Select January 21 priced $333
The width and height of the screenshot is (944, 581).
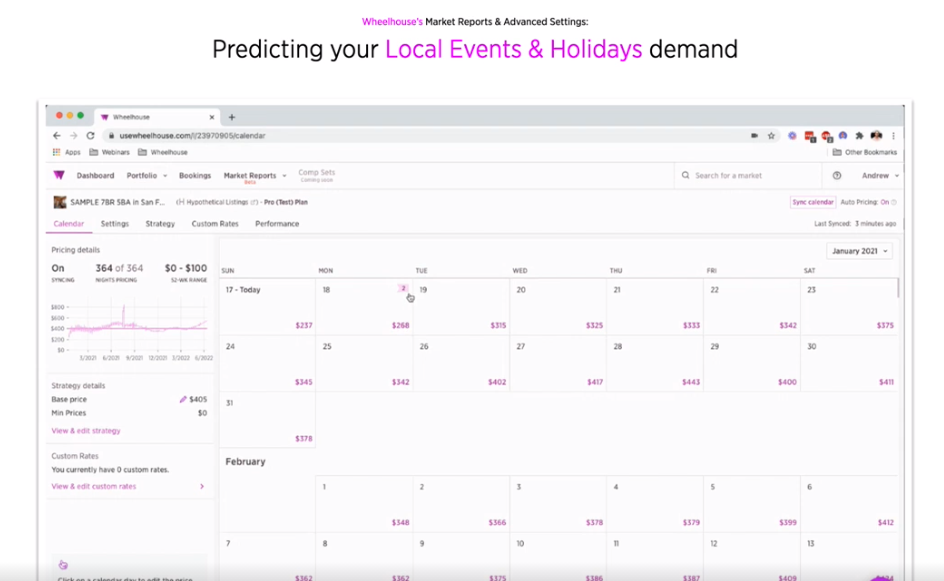click(655, 307)
